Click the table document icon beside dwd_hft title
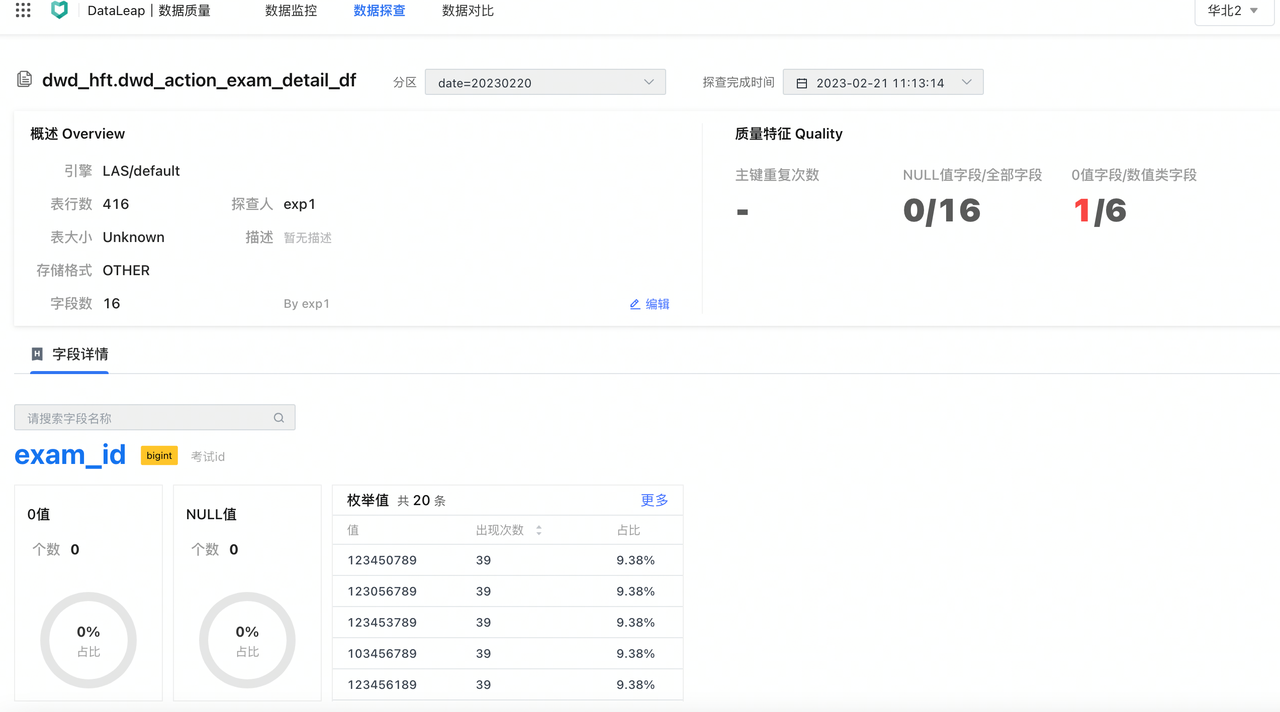 (24, 79)
